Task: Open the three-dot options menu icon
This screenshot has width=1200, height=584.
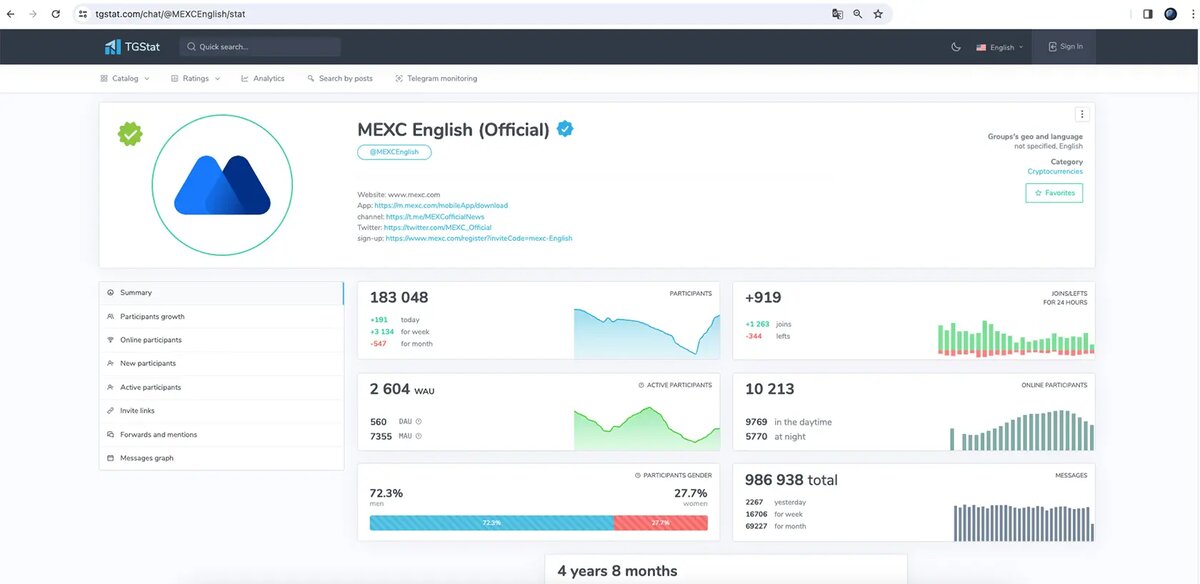Action: [1082, 114]
